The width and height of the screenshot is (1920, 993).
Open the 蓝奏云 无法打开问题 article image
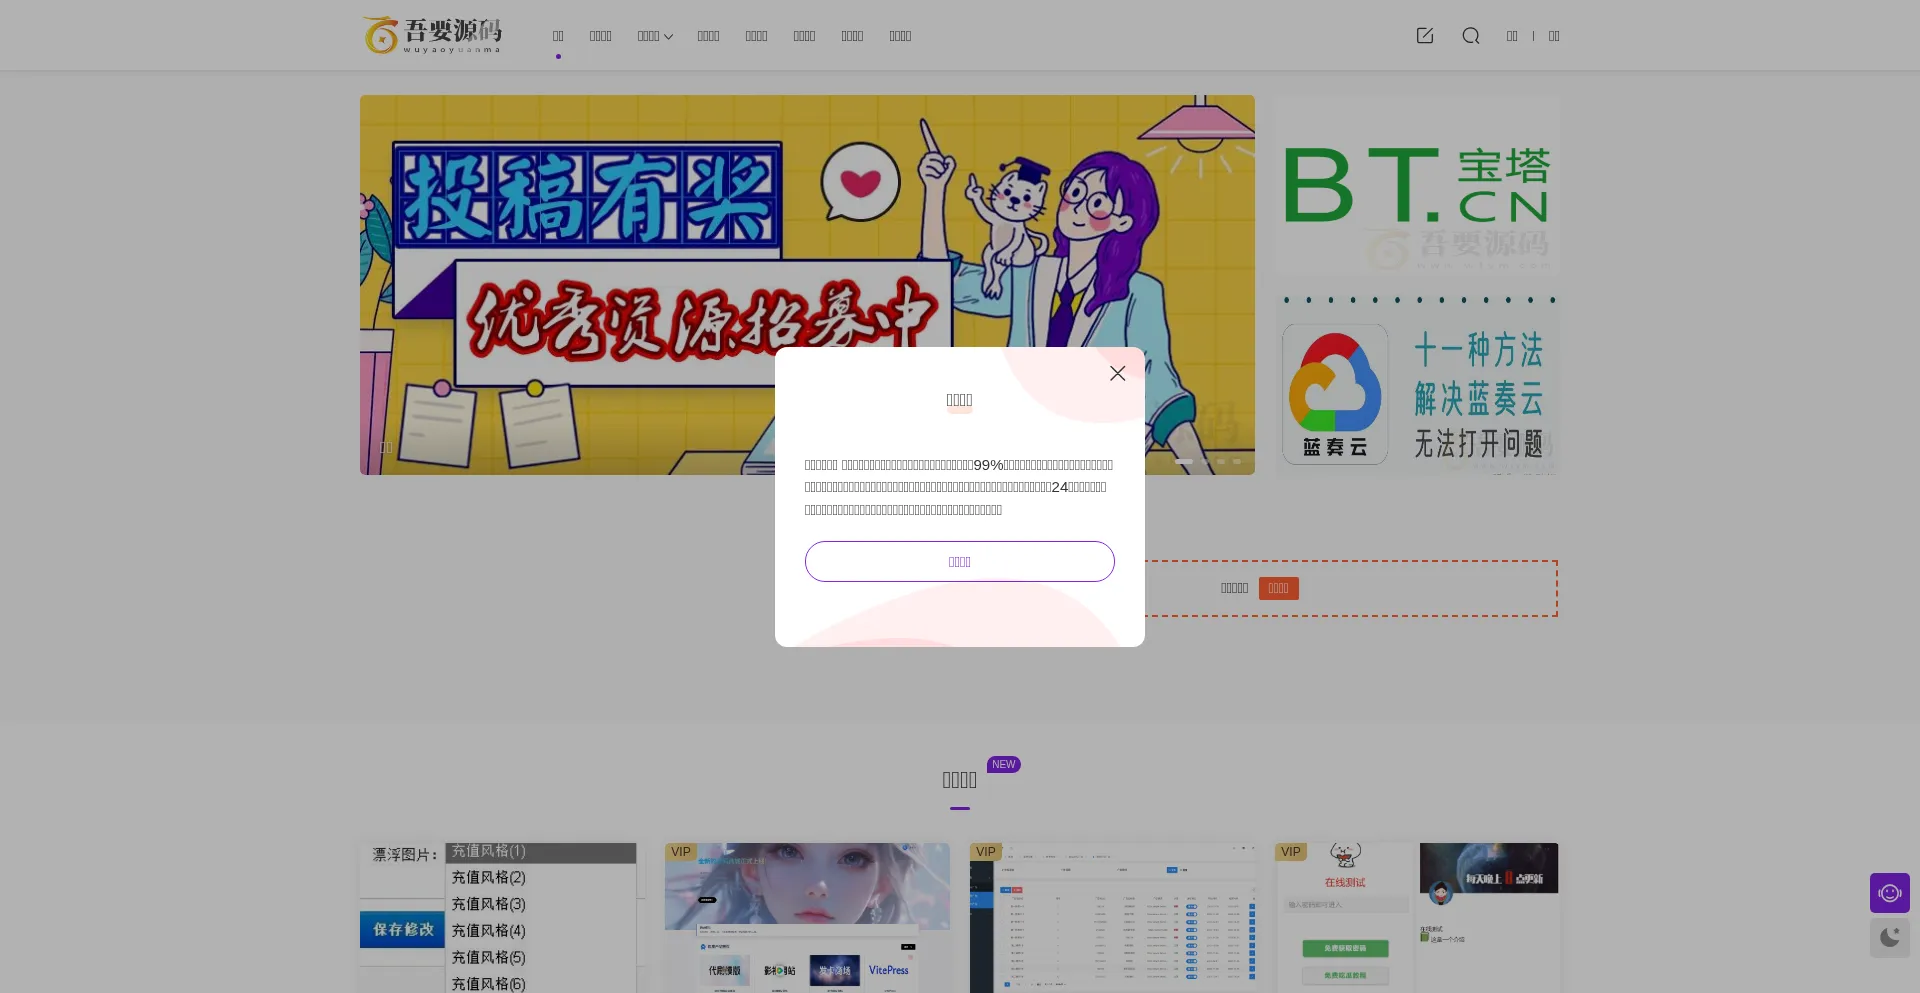tap(1417, 385)
